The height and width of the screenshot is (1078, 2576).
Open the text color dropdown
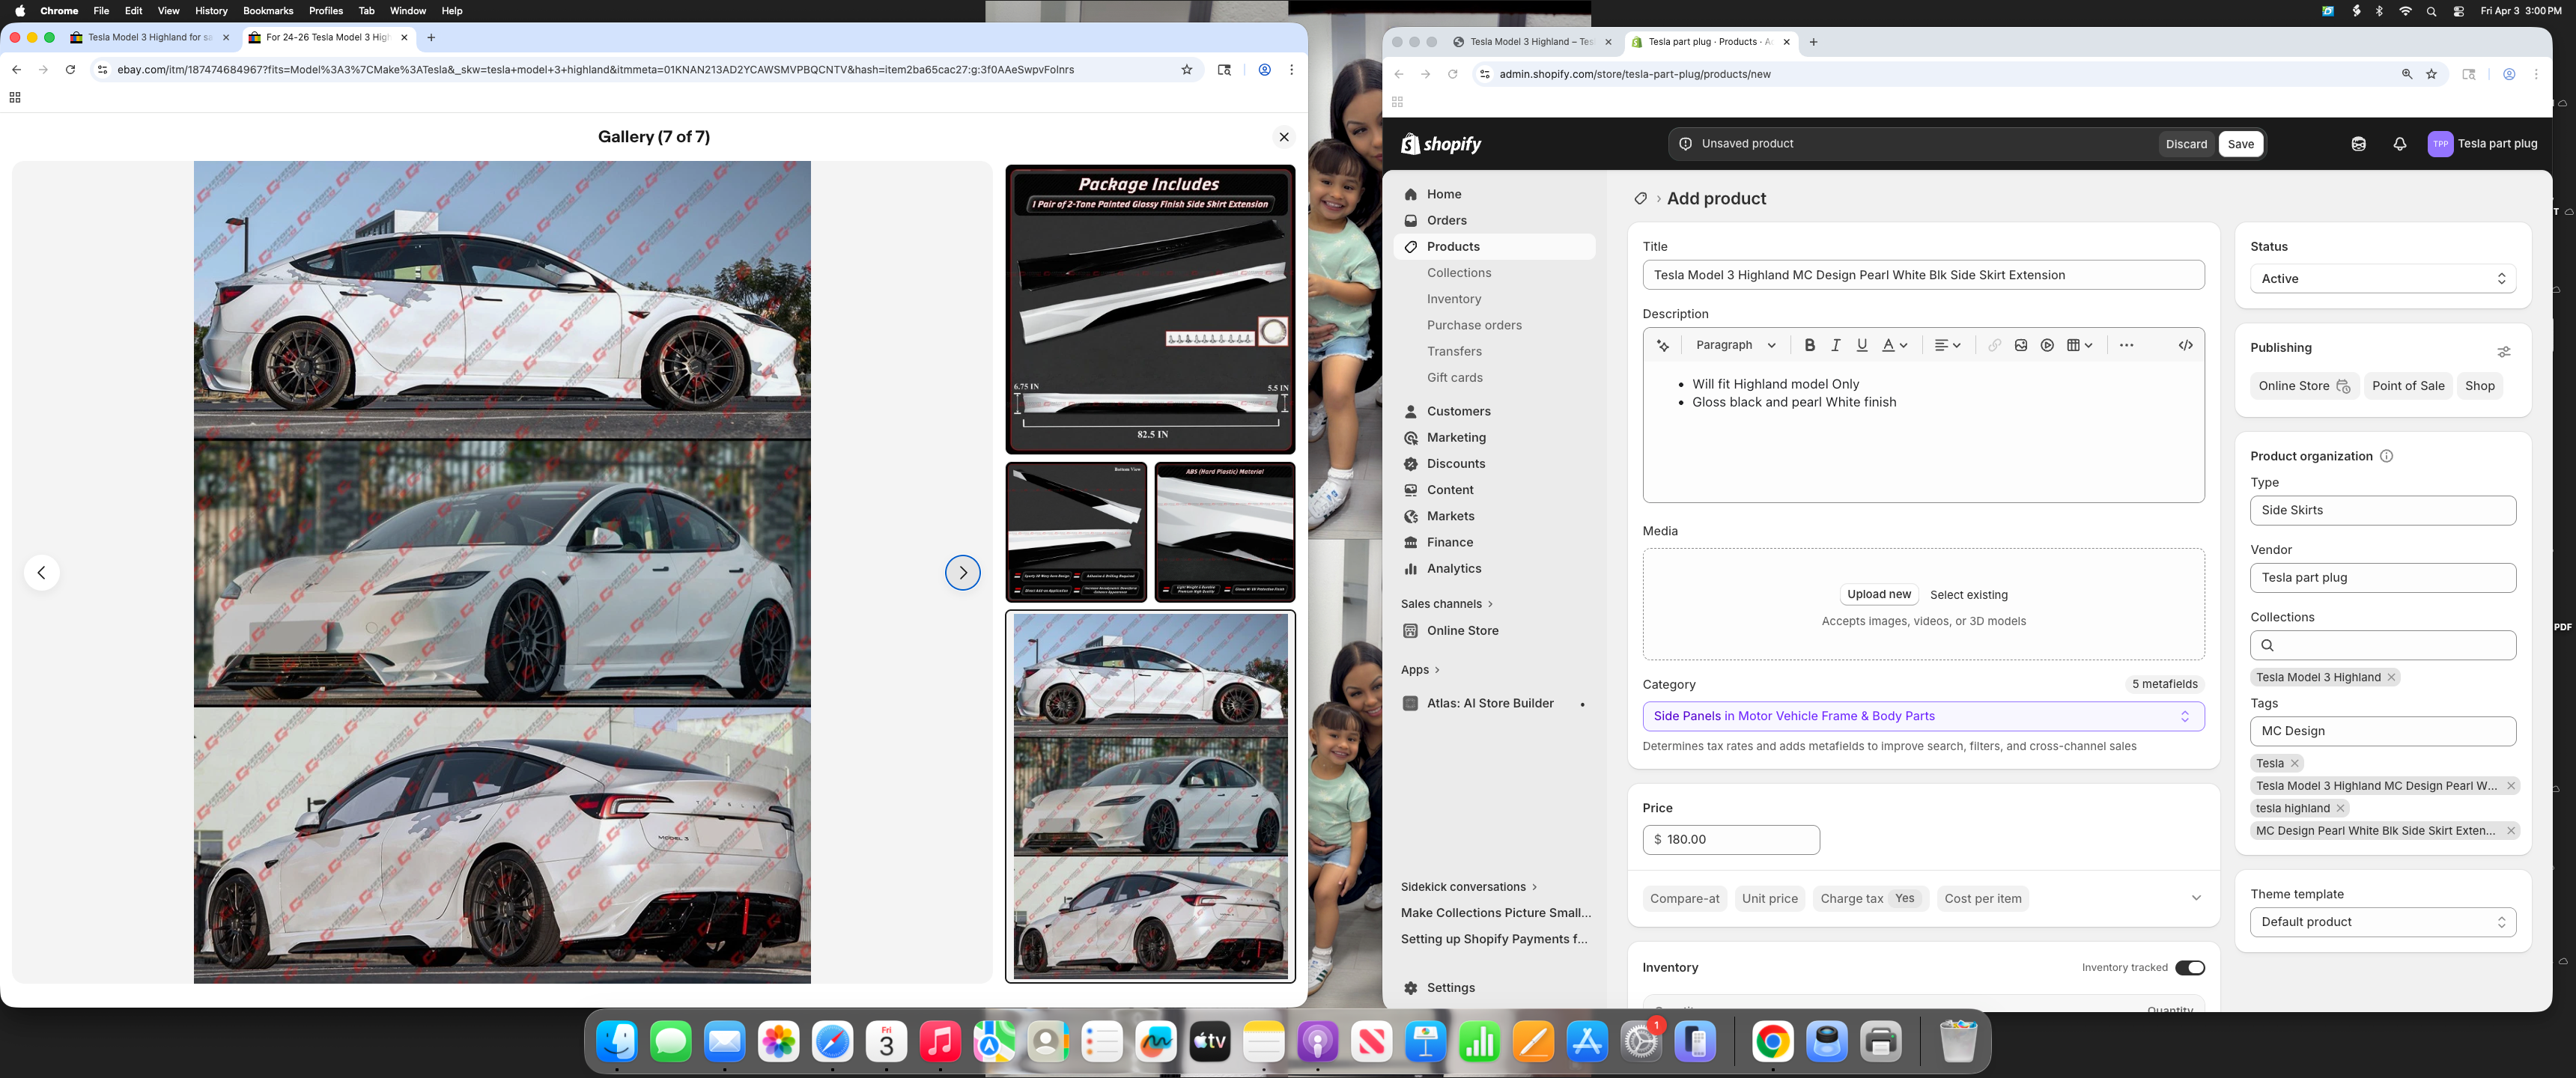pyautogui.click(x=1894, y=345)
